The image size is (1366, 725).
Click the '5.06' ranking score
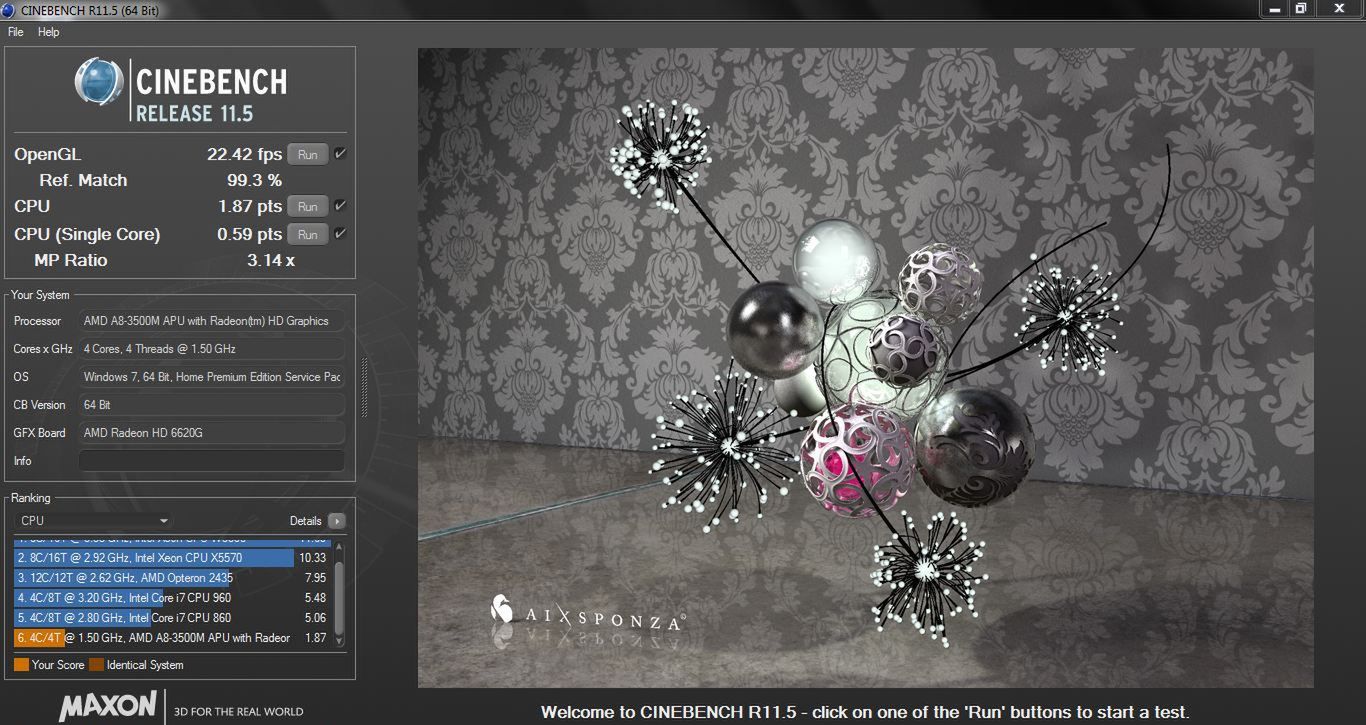tap(315, 618)
